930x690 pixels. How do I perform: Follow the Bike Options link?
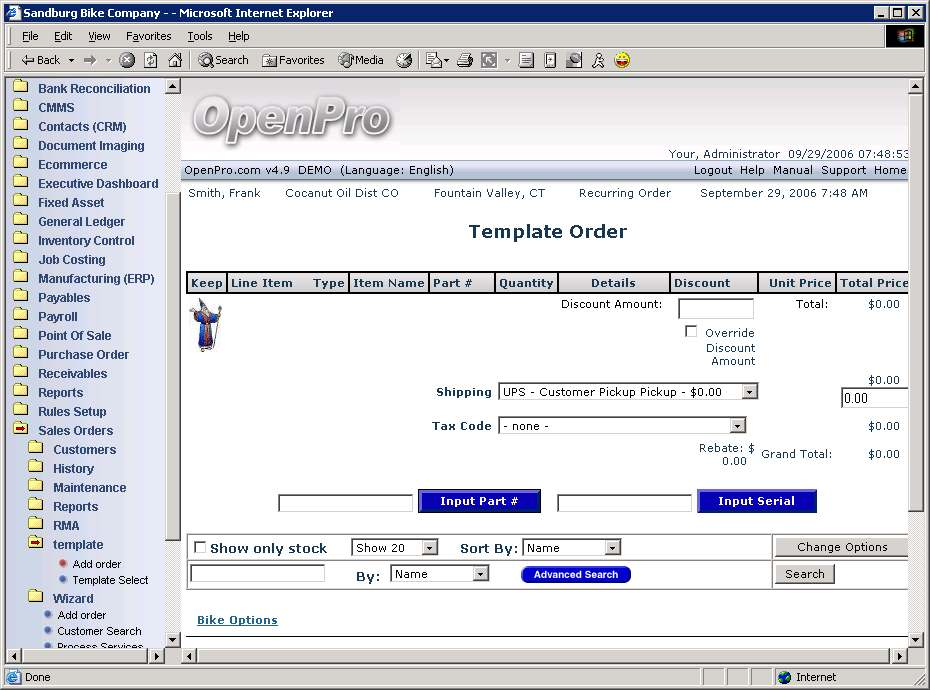pyautogui.click(x=237, y=620)
